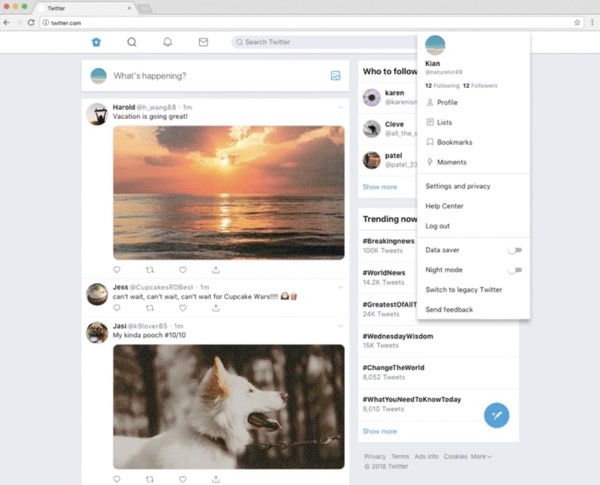Retweet Harold's vacation tweet

[150, 270]
